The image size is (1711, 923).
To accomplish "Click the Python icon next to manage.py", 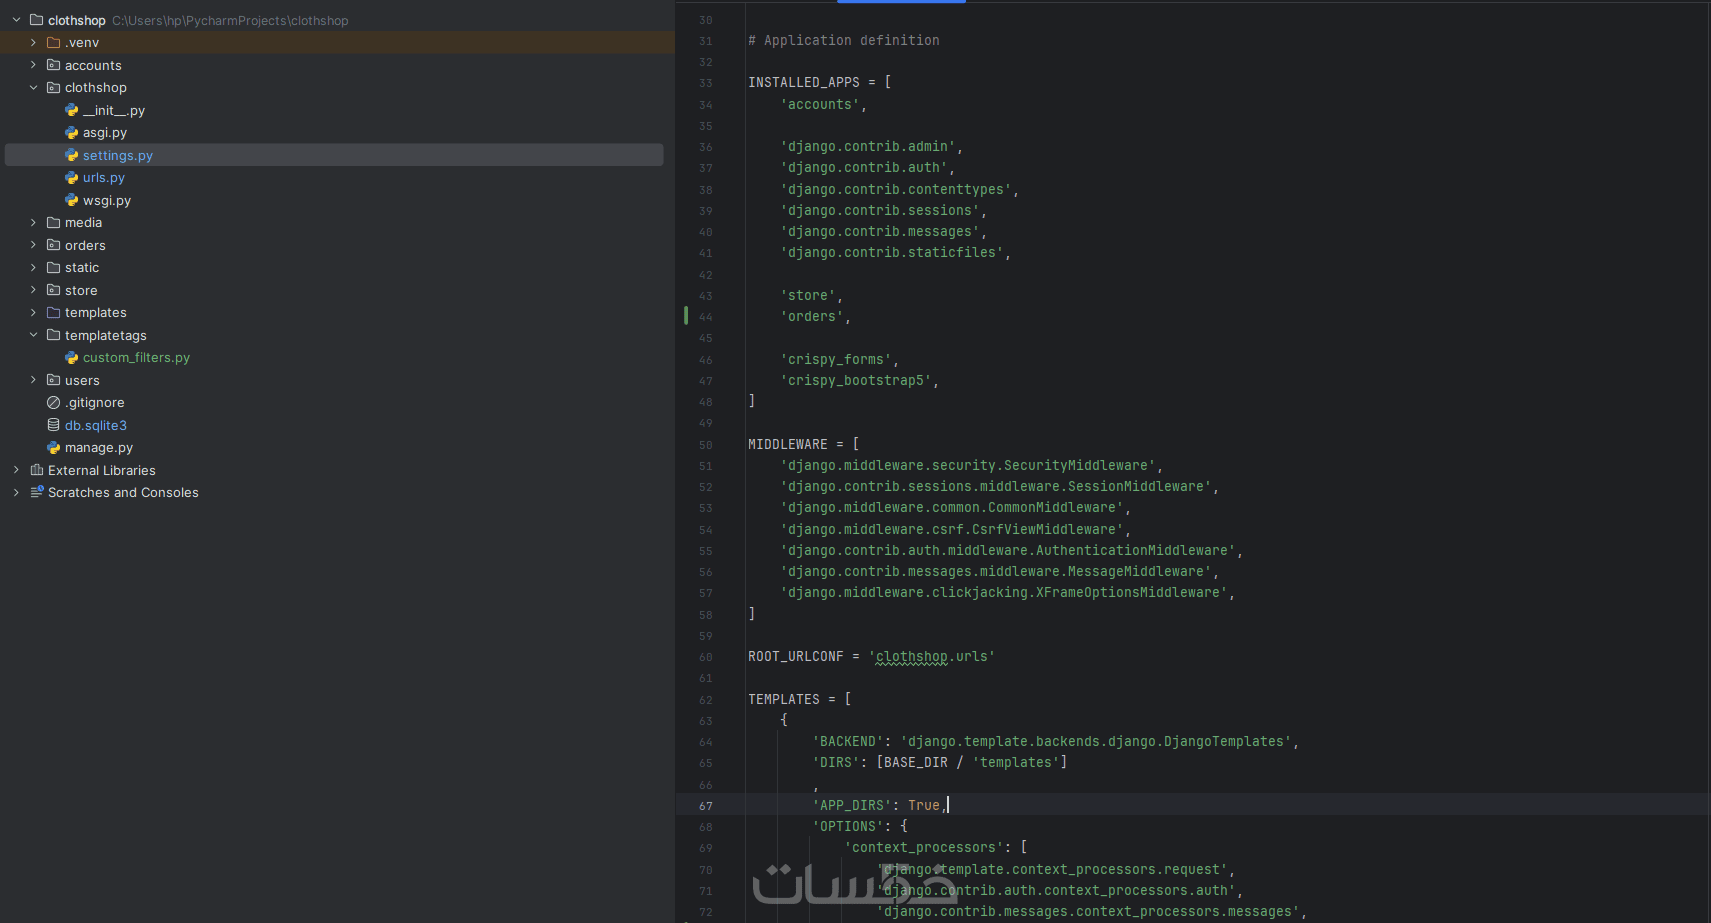I will [x=54, y=448].
